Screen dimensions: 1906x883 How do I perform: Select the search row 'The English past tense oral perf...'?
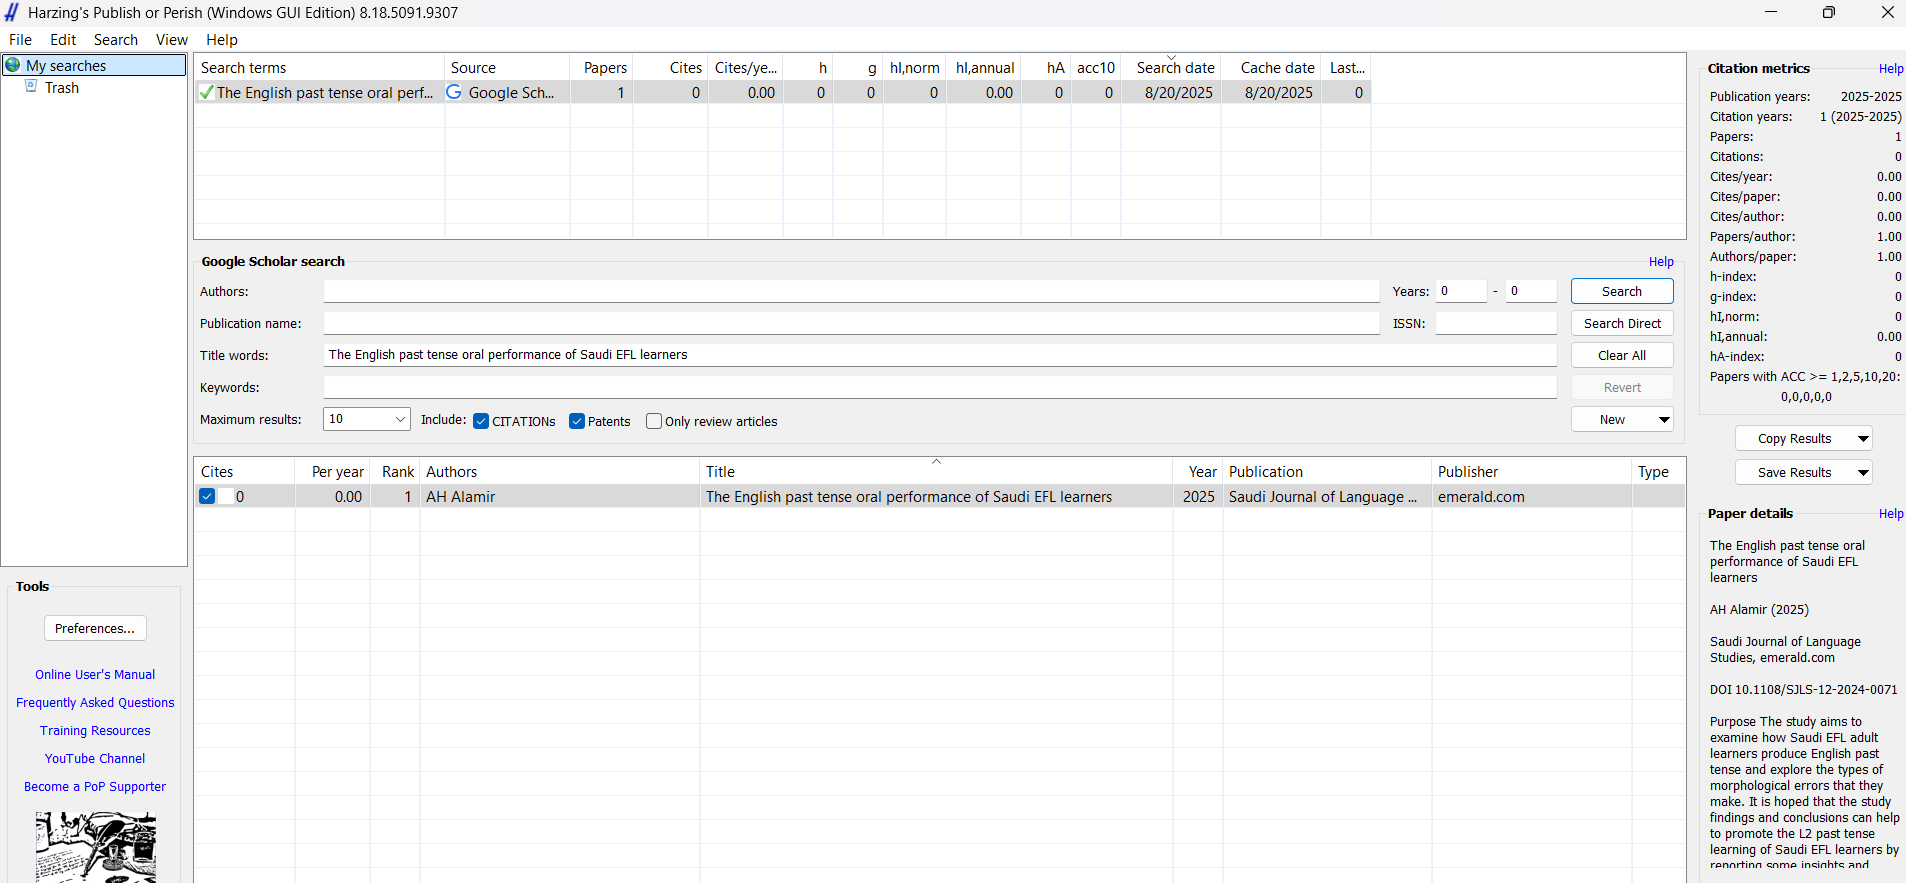tap(782, 92)
